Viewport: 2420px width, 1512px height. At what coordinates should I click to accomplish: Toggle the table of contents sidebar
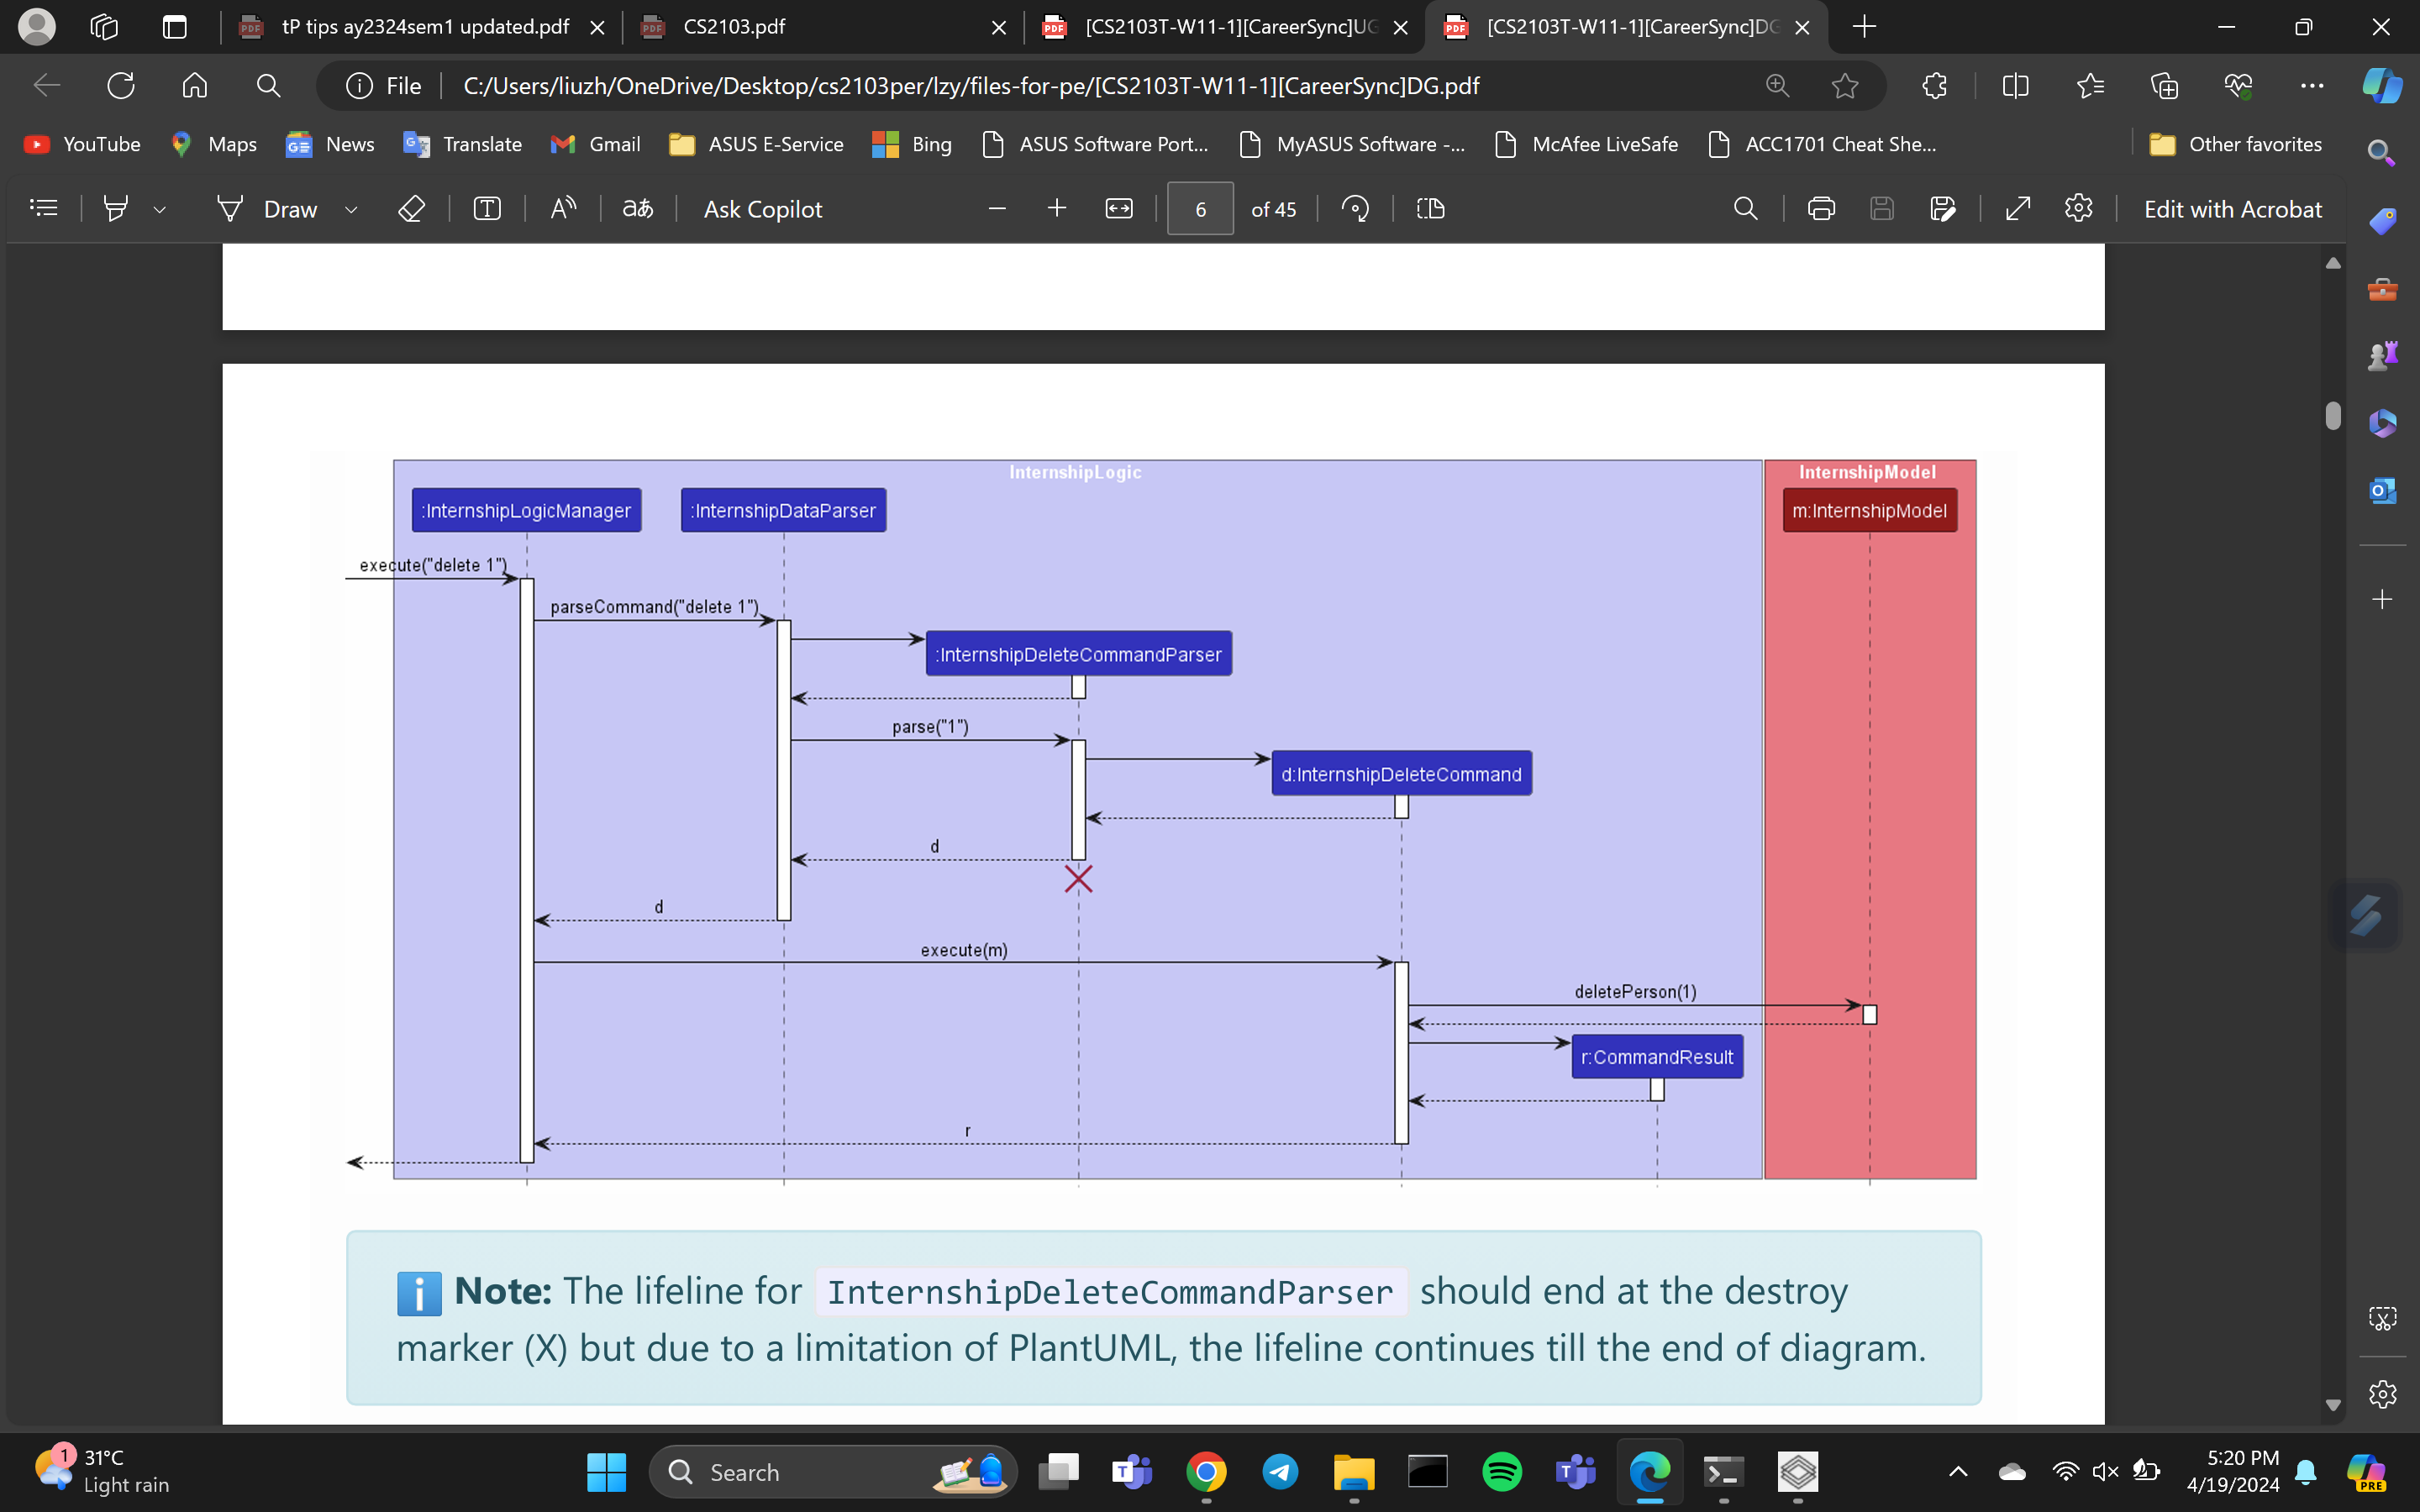(x=44, y=209)
